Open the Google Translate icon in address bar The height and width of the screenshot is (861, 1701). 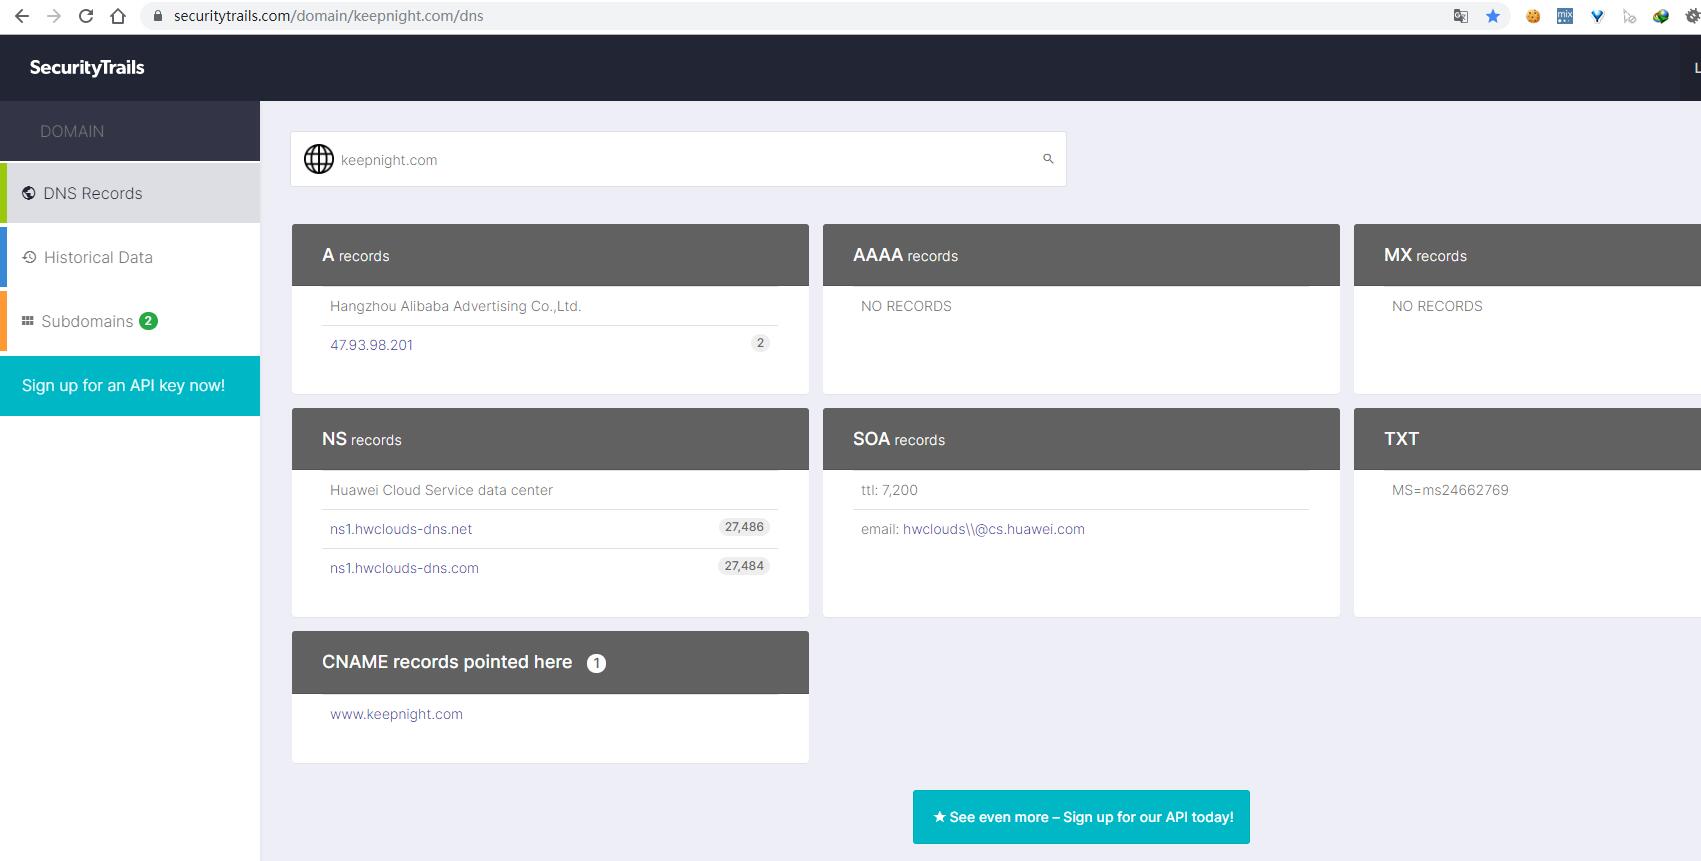coord(1461,16)
